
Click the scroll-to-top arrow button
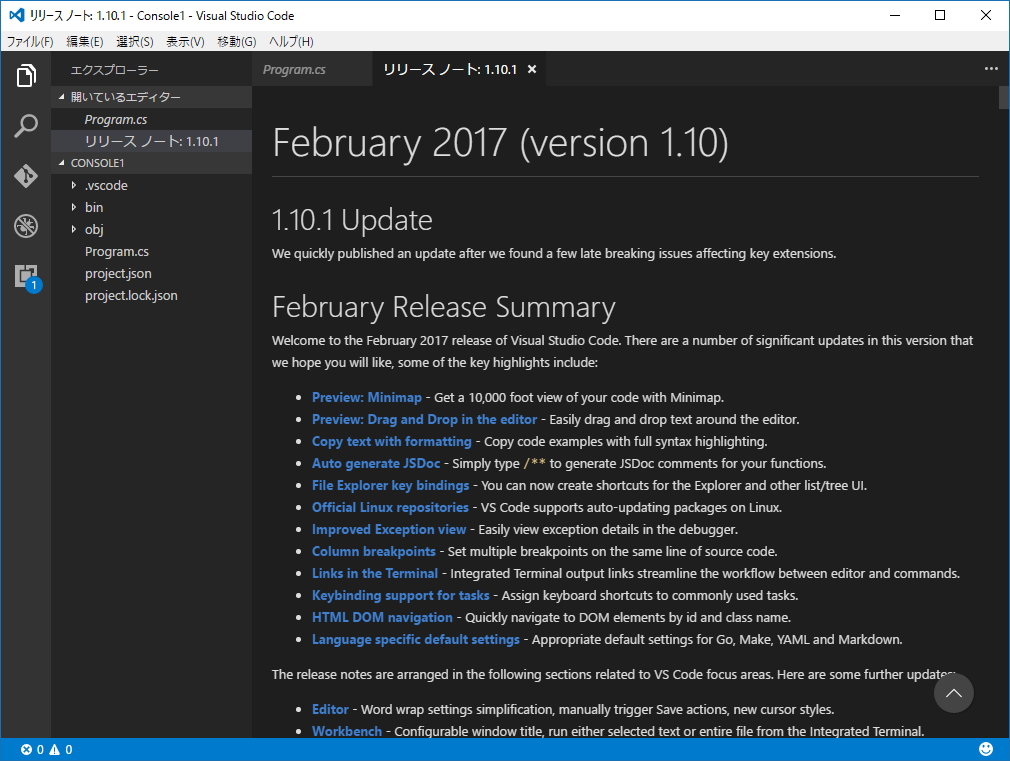pos(953,693)
